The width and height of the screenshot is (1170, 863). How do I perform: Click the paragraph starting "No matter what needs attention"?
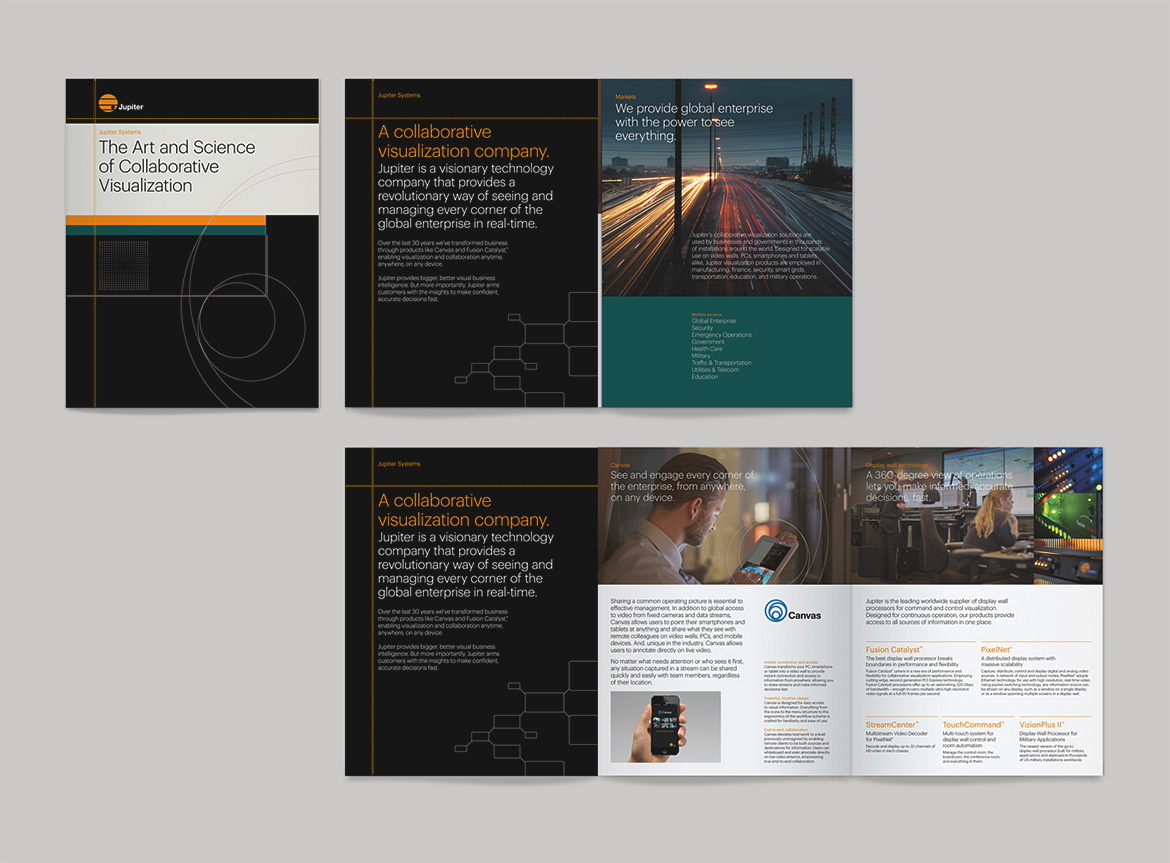click(x=677, y=671)
